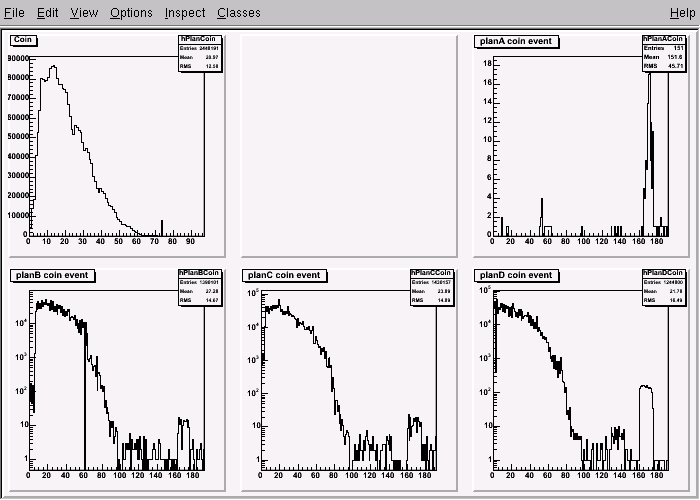Select the 'planB coin event' title box
The height and width of the screenshot is (500, 700).
click(52, 275)
